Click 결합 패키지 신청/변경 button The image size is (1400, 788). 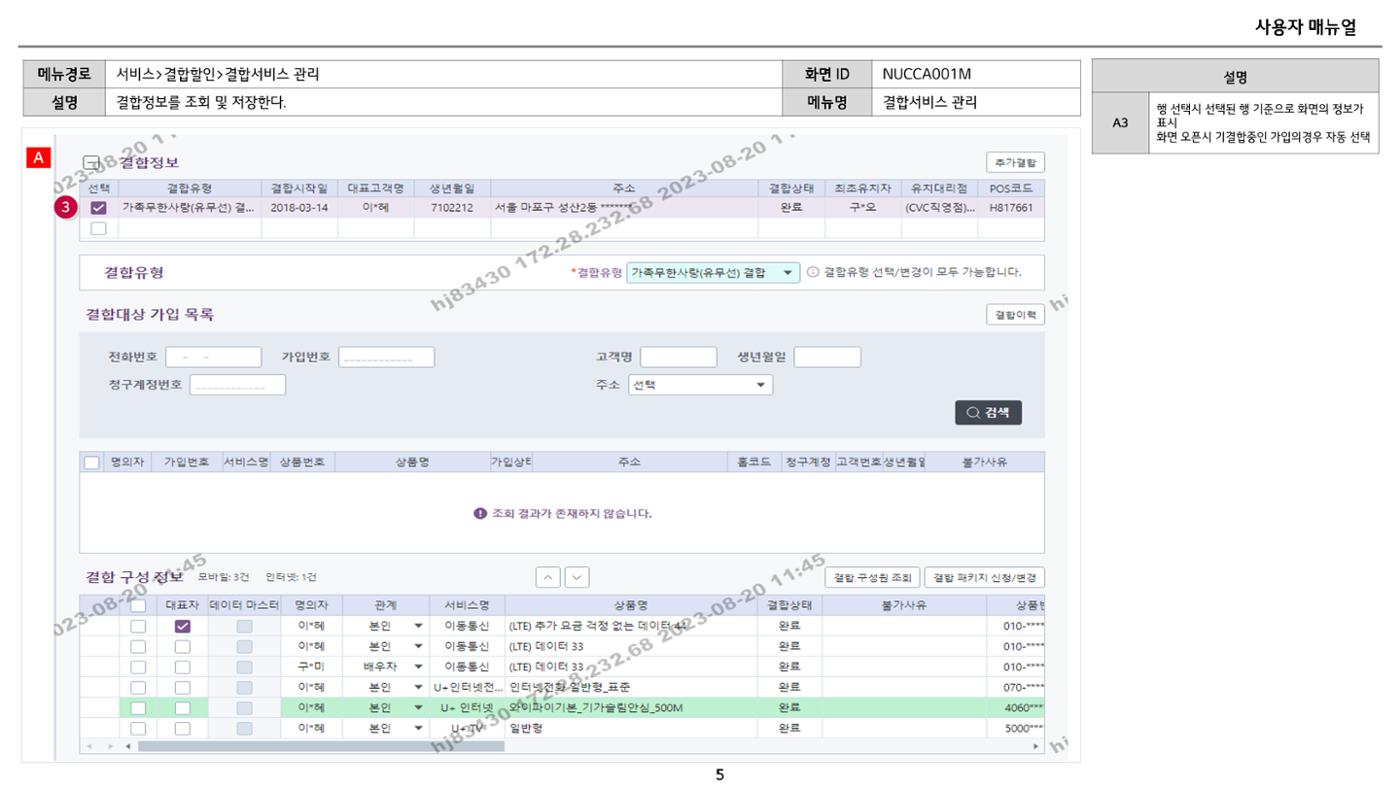tap(984, 578)
